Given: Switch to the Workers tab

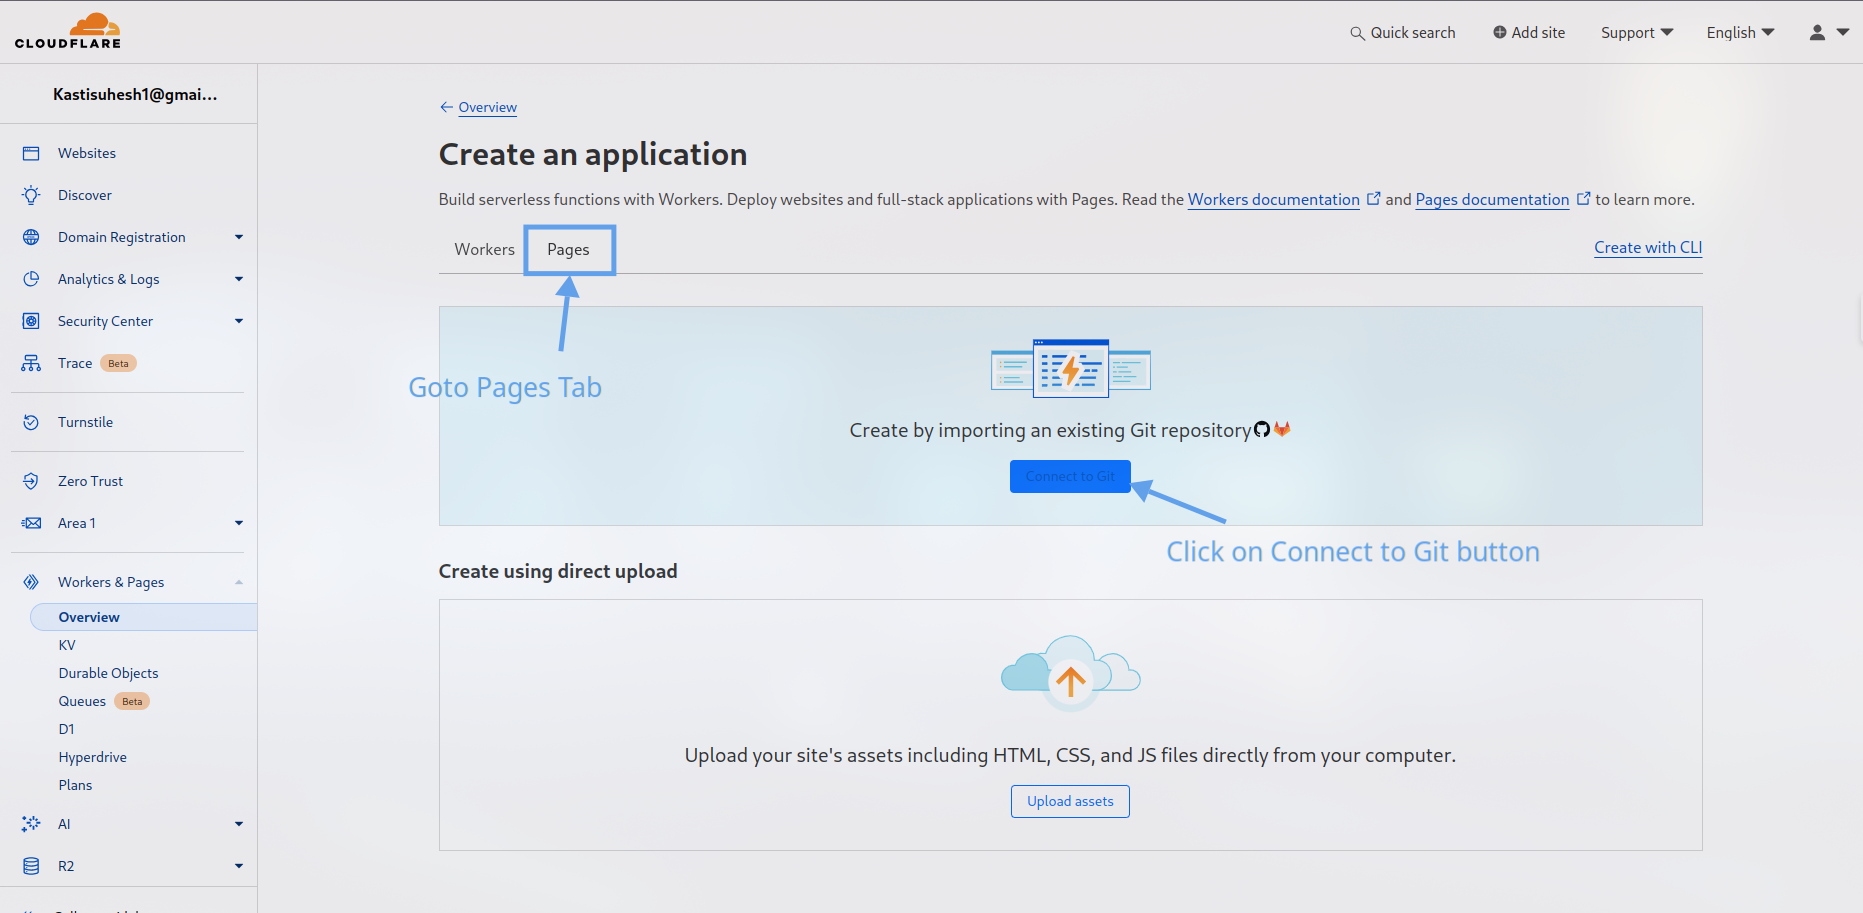Looking at the screenshot, I should (484, 249).
